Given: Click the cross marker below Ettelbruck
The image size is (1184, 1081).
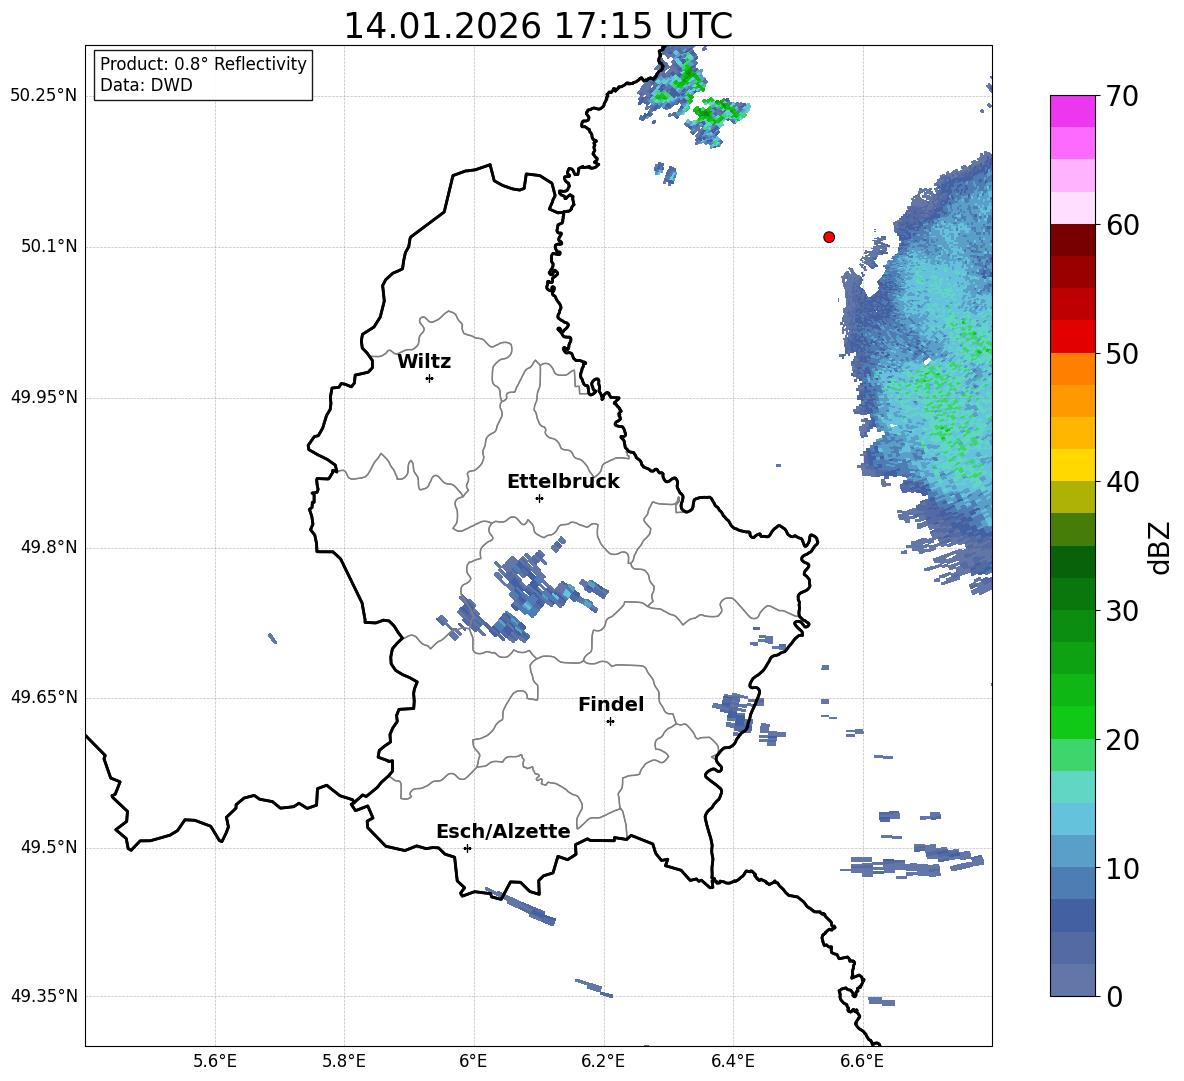Looking at the screenshot, I should tap(539, 498).
